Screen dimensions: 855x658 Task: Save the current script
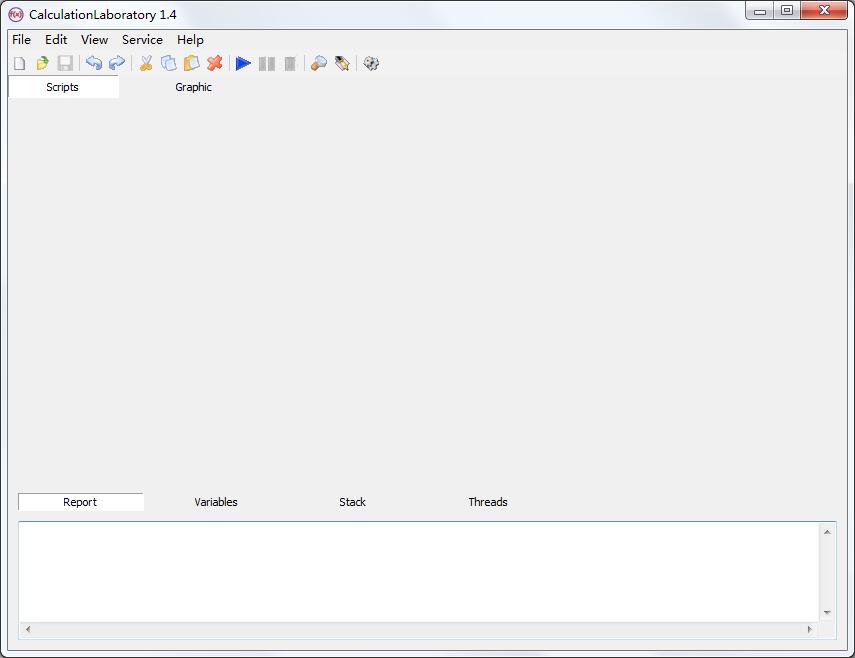(65, 64)
